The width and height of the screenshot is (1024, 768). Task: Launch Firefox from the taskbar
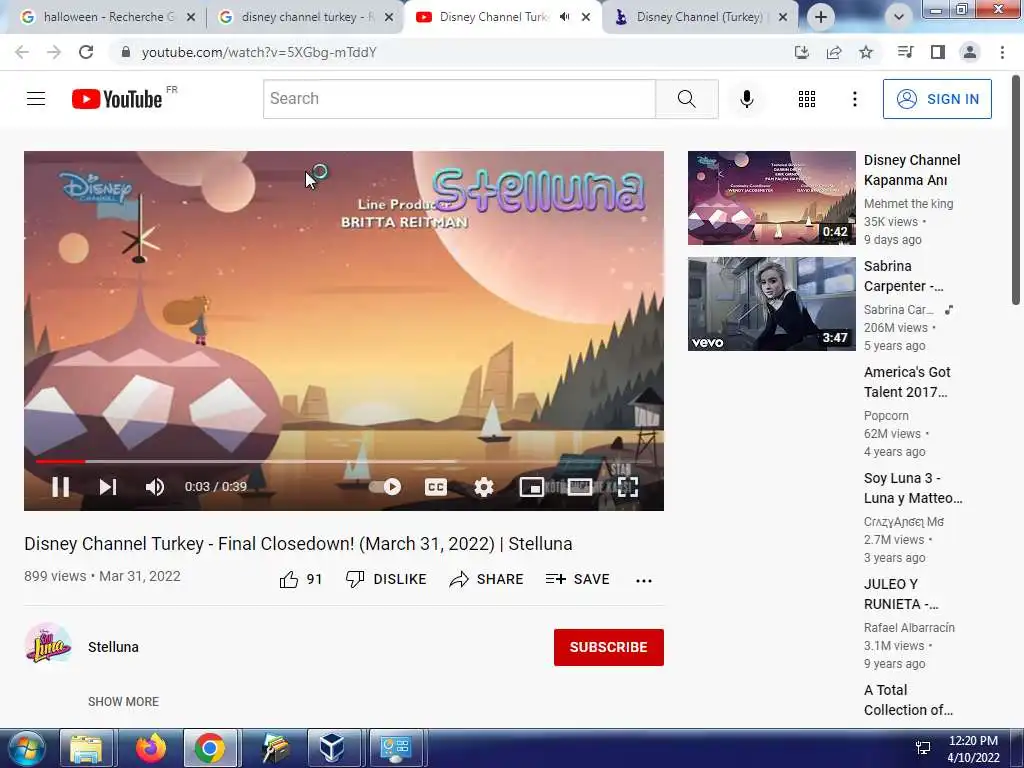[151, 748]
